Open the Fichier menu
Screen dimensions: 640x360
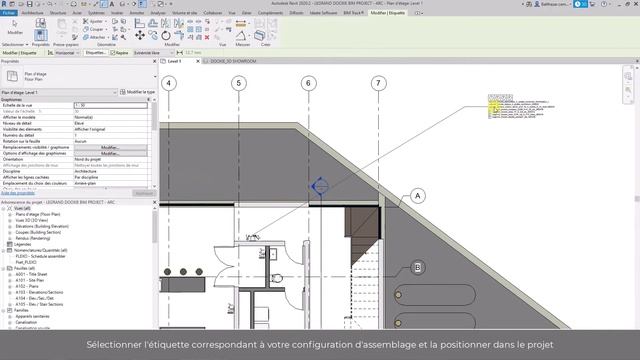click(9, 13)
